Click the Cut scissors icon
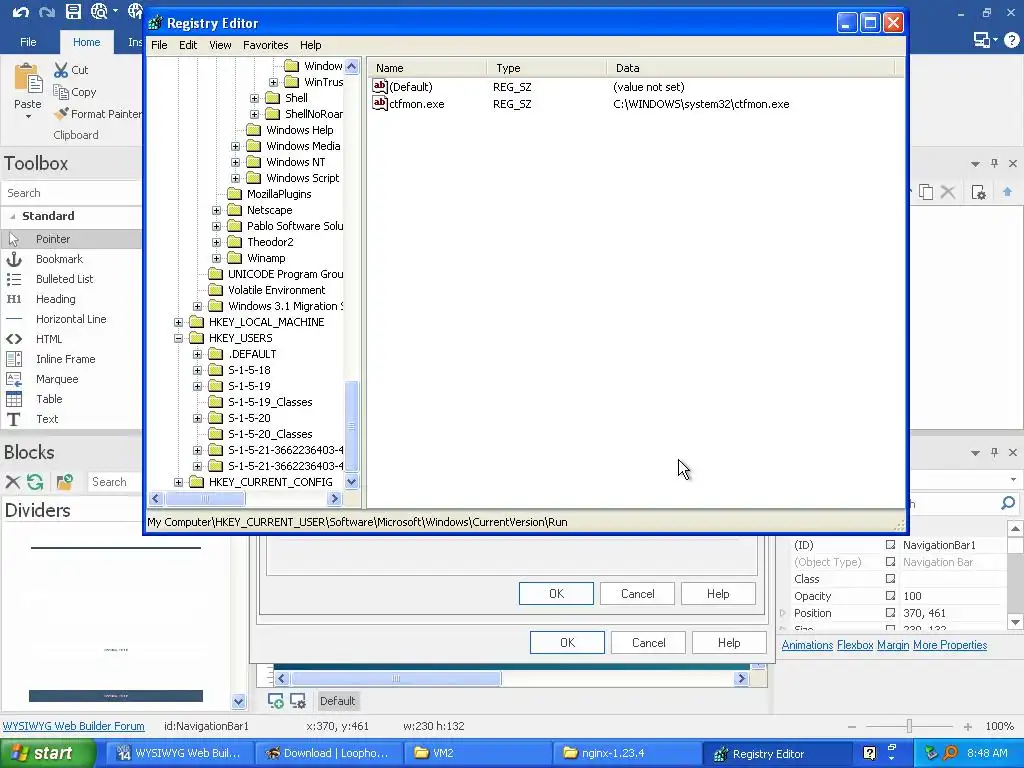This screenshot has width=1024, height=768. tap(61, 70)
